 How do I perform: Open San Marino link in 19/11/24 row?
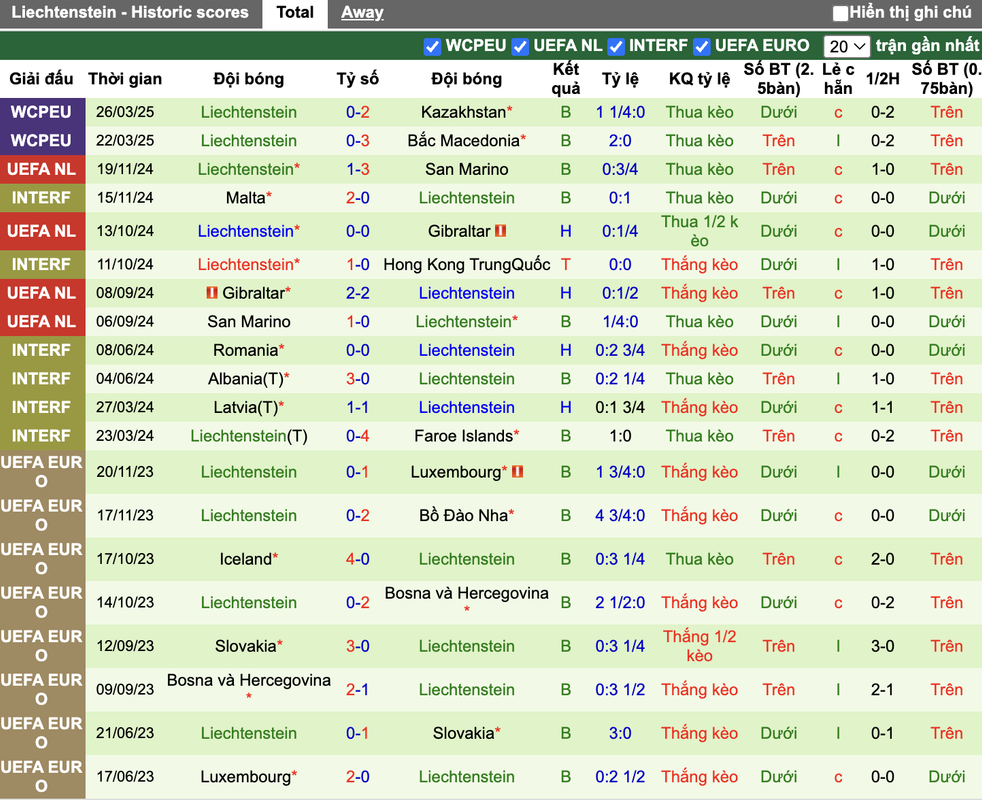(467, 169)
